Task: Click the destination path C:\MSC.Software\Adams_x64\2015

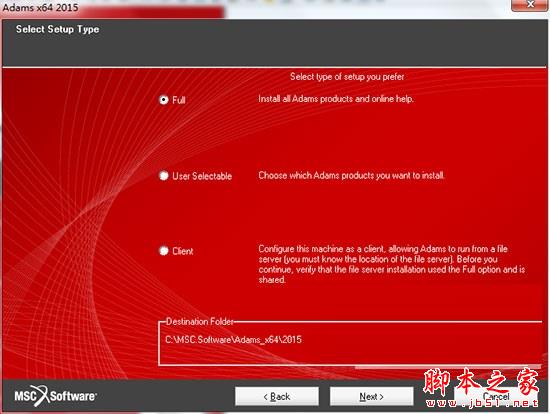Action: 233,340
